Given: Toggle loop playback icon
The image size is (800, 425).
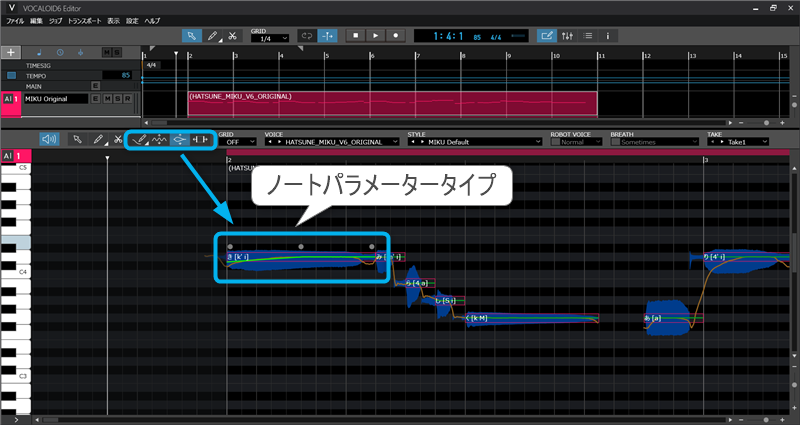Looking at the screenshot, I should click(x=307, y=36).
